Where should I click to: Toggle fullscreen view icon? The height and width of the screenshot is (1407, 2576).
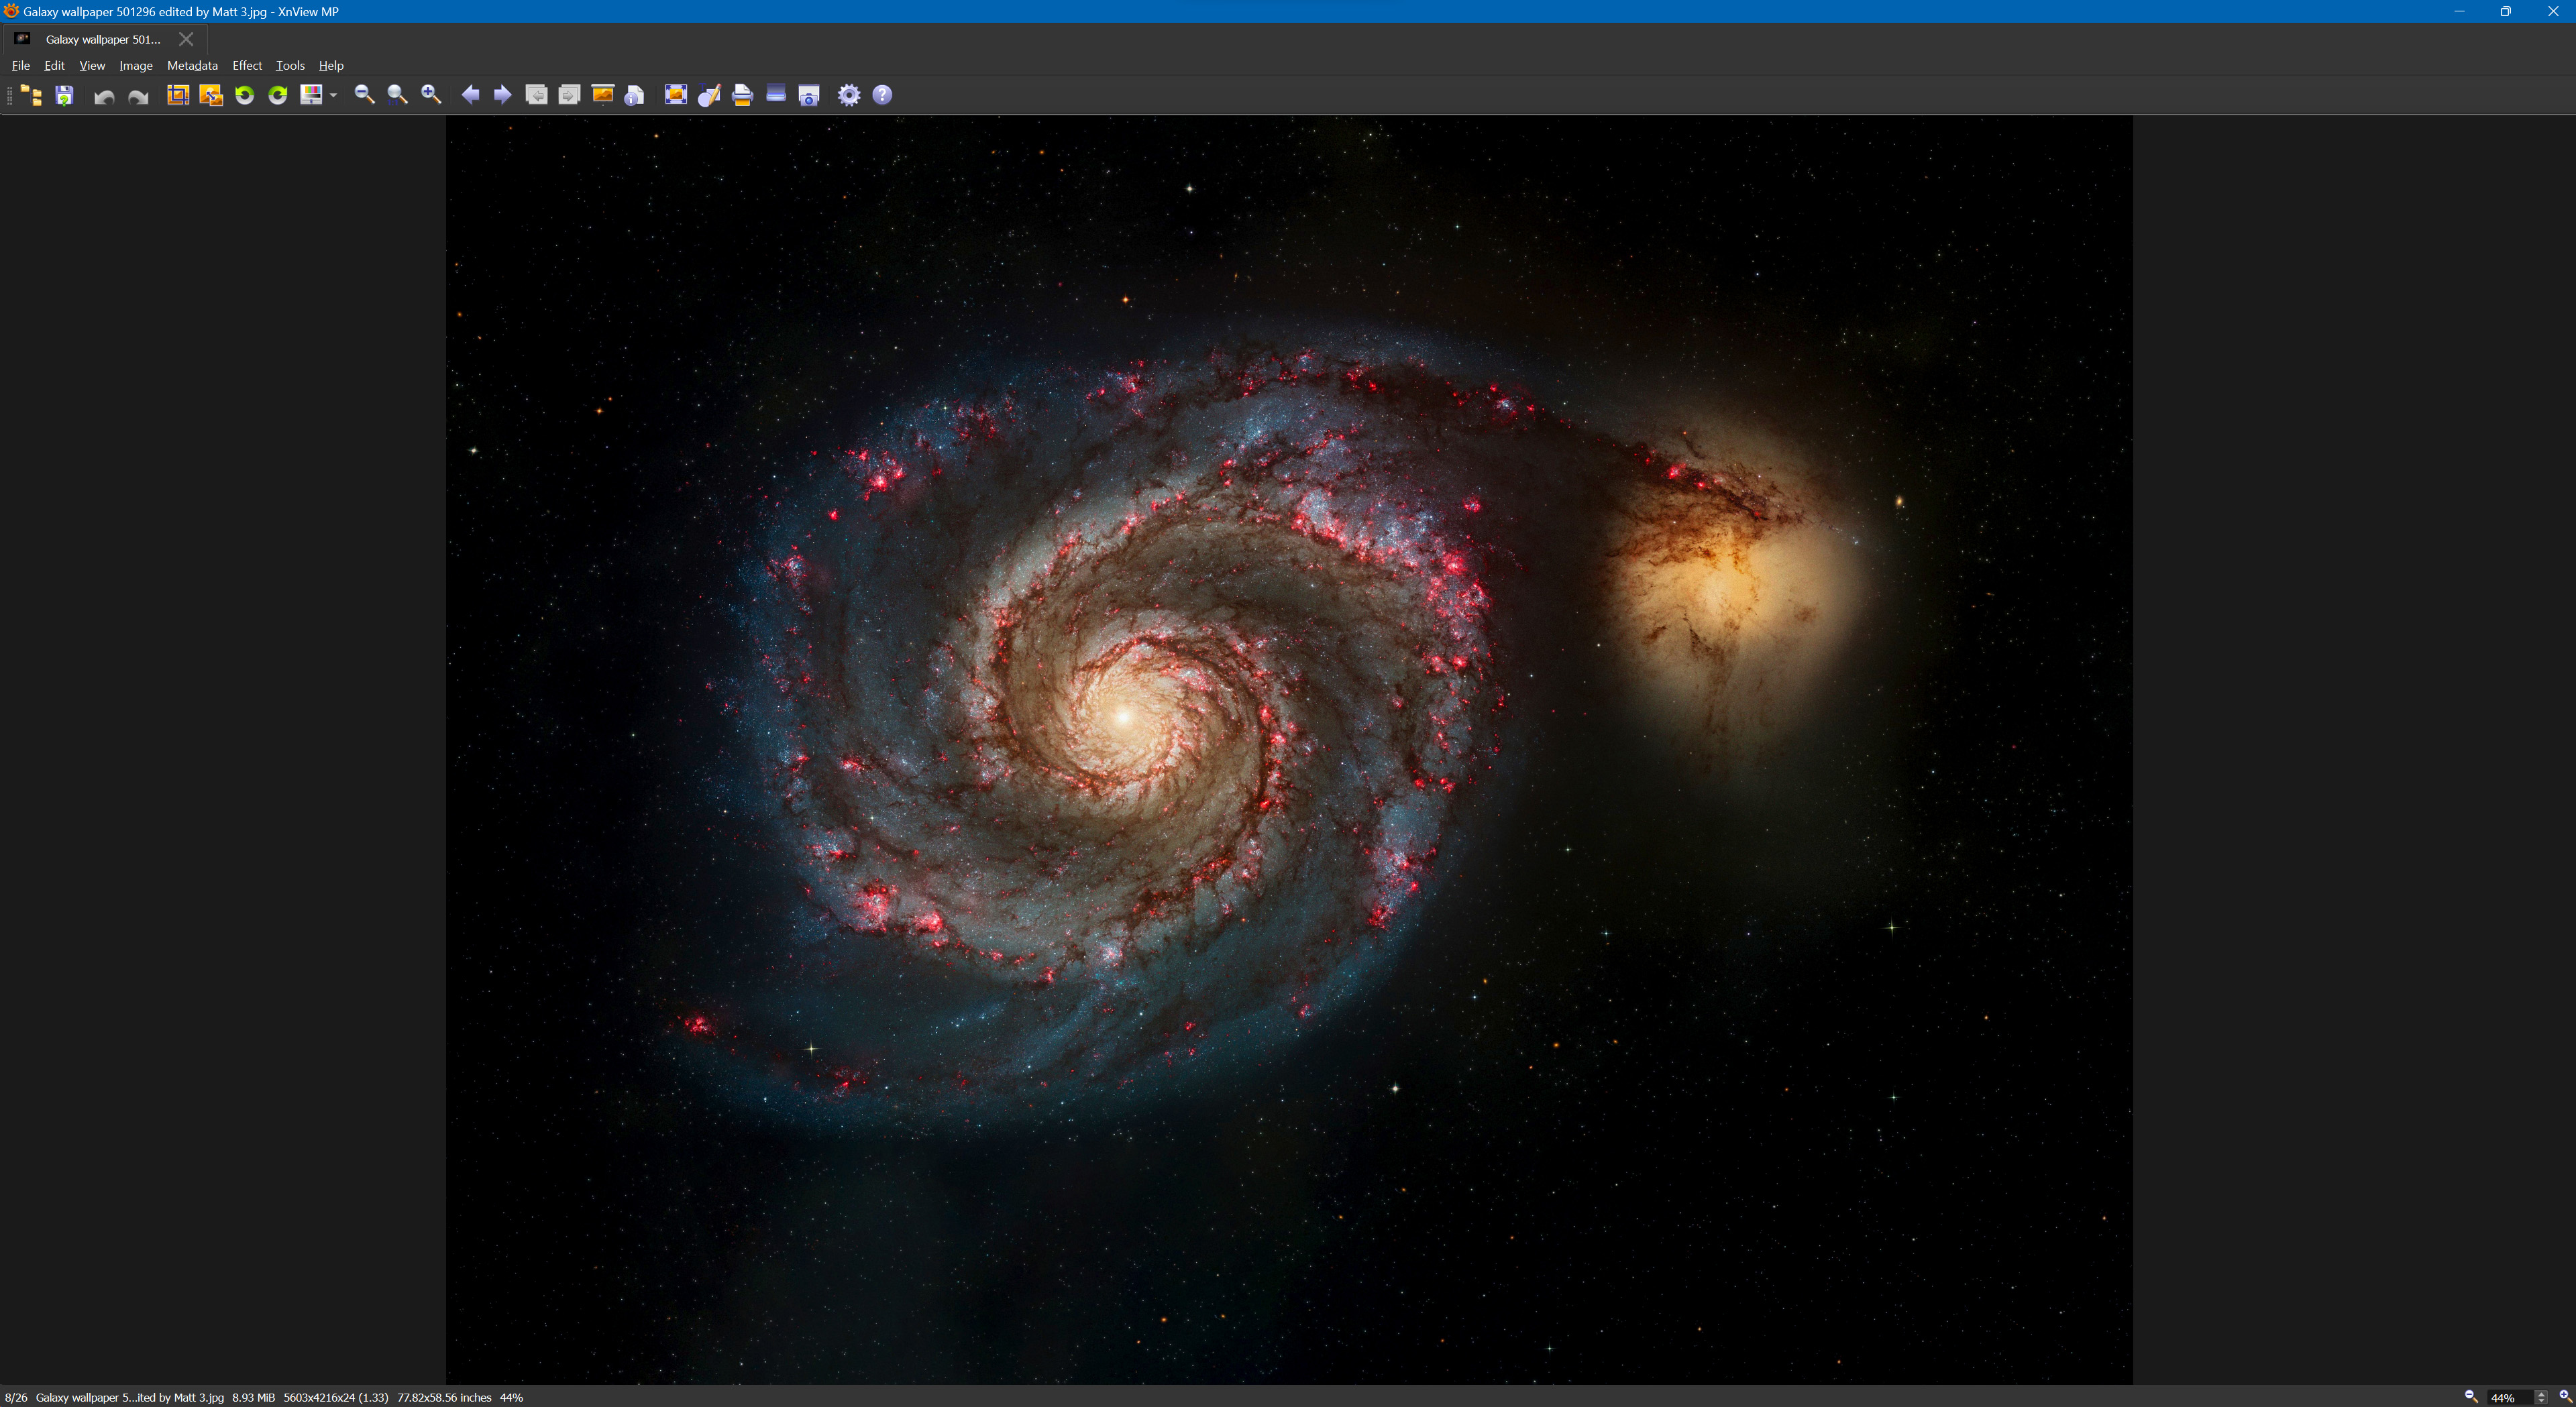click(676, 95)
